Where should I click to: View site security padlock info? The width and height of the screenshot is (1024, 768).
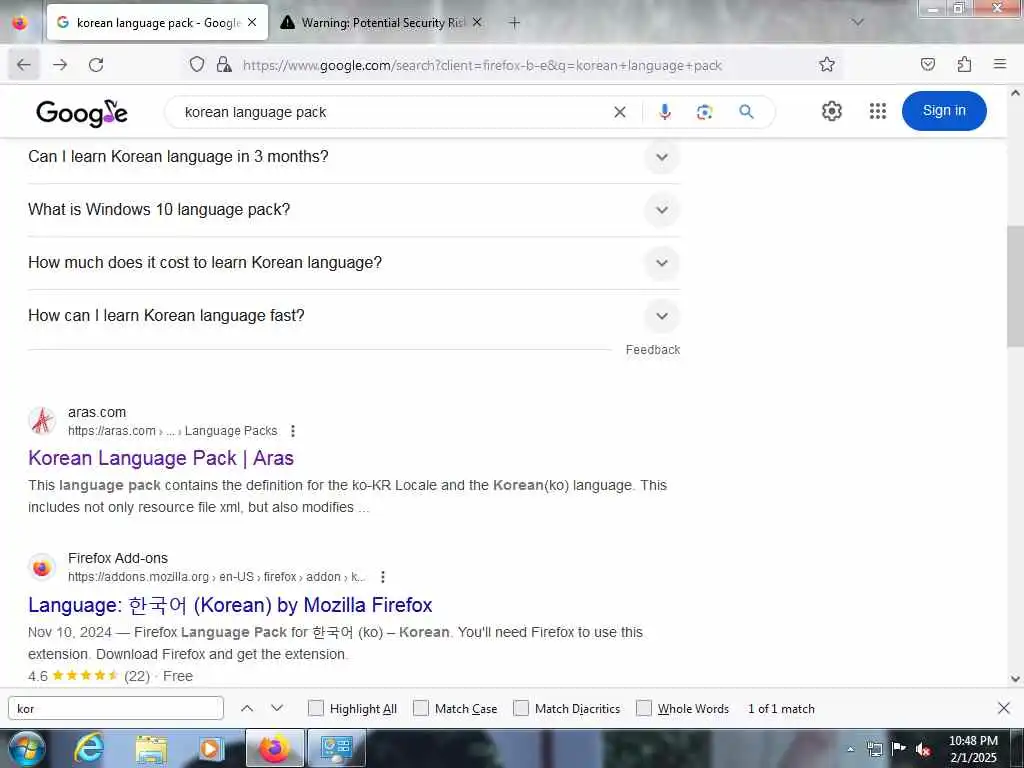224,65
